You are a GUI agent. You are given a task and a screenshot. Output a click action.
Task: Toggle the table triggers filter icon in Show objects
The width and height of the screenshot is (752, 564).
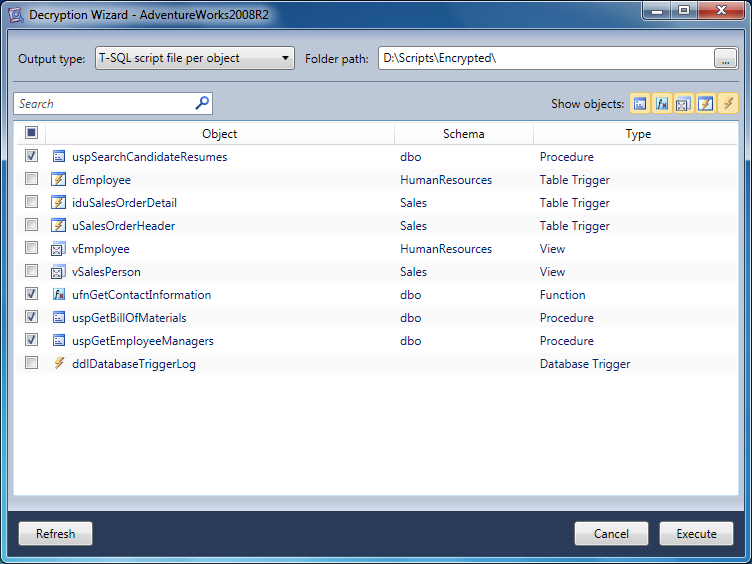[x=705, y=104]
